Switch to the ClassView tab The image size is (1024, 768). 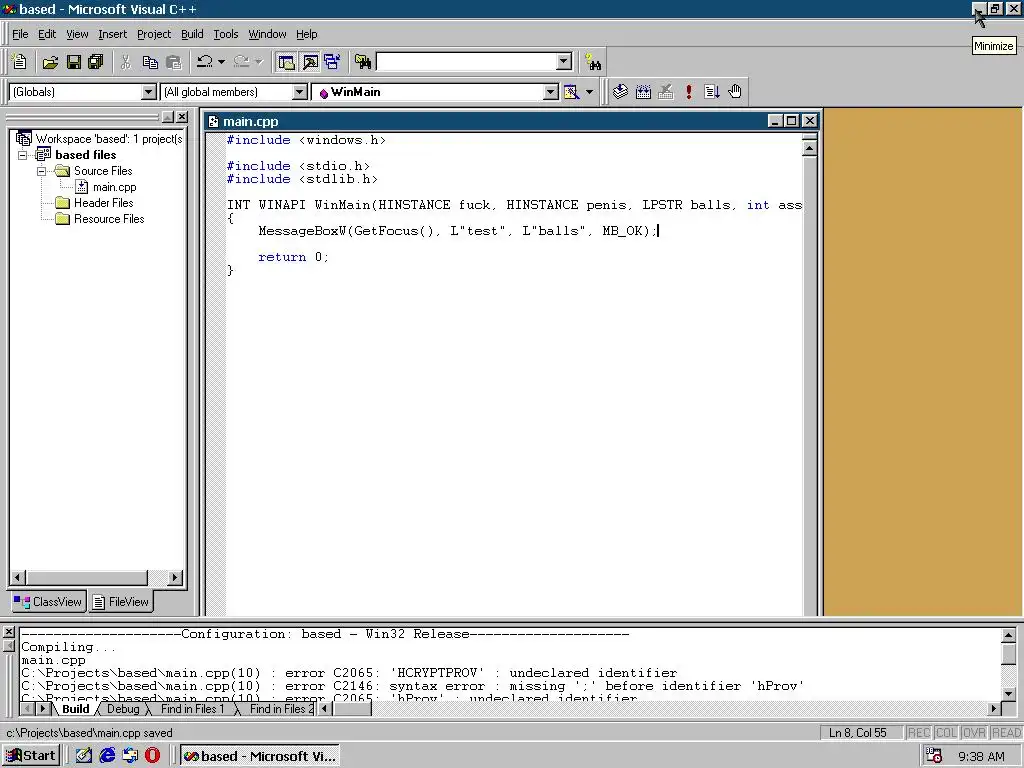point(48,601)
